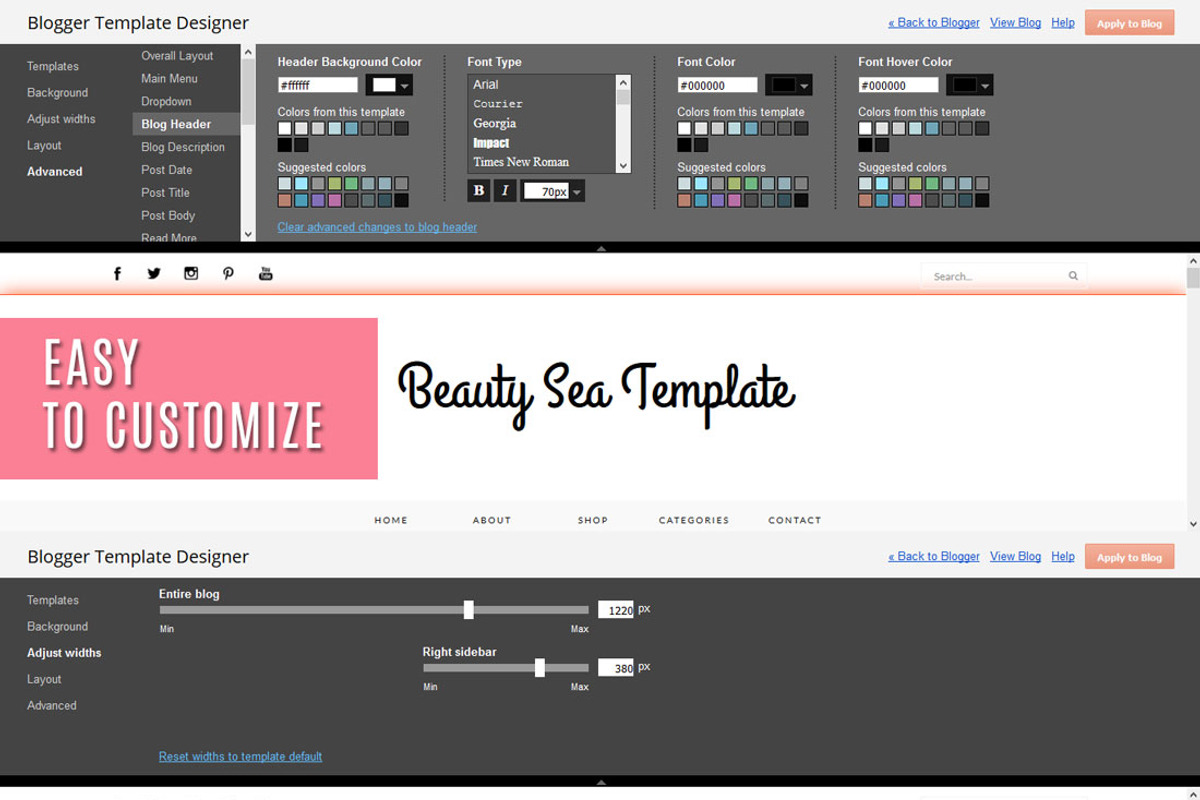Click Entire blog width value field
Screen dimensions: 1200x800
click(616, 610)
